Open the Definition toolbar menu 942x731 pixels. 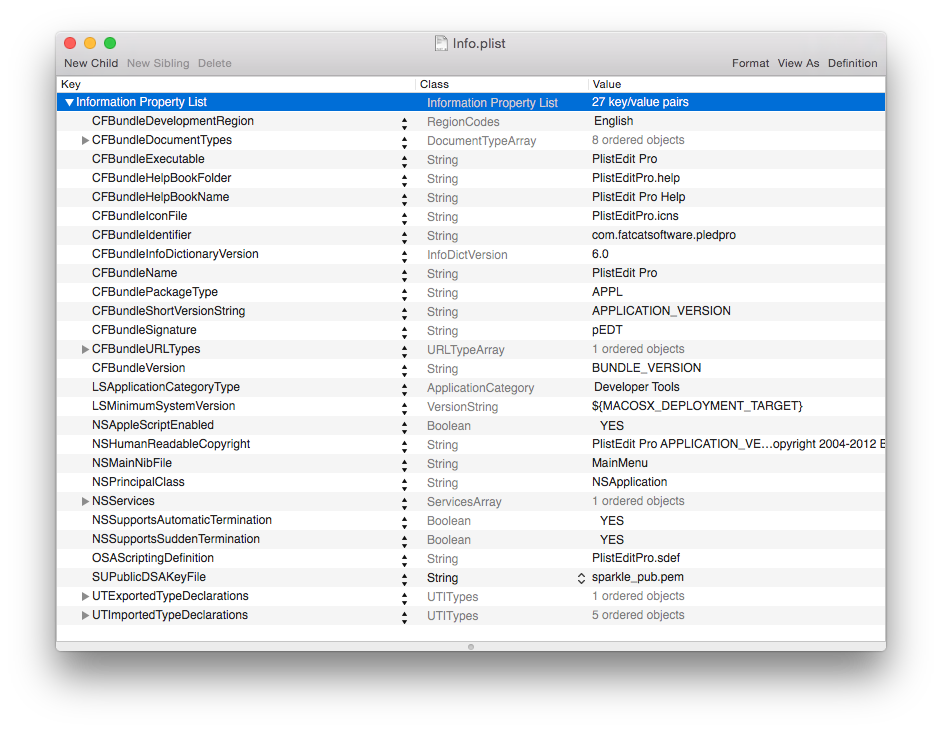click(852, 63)
